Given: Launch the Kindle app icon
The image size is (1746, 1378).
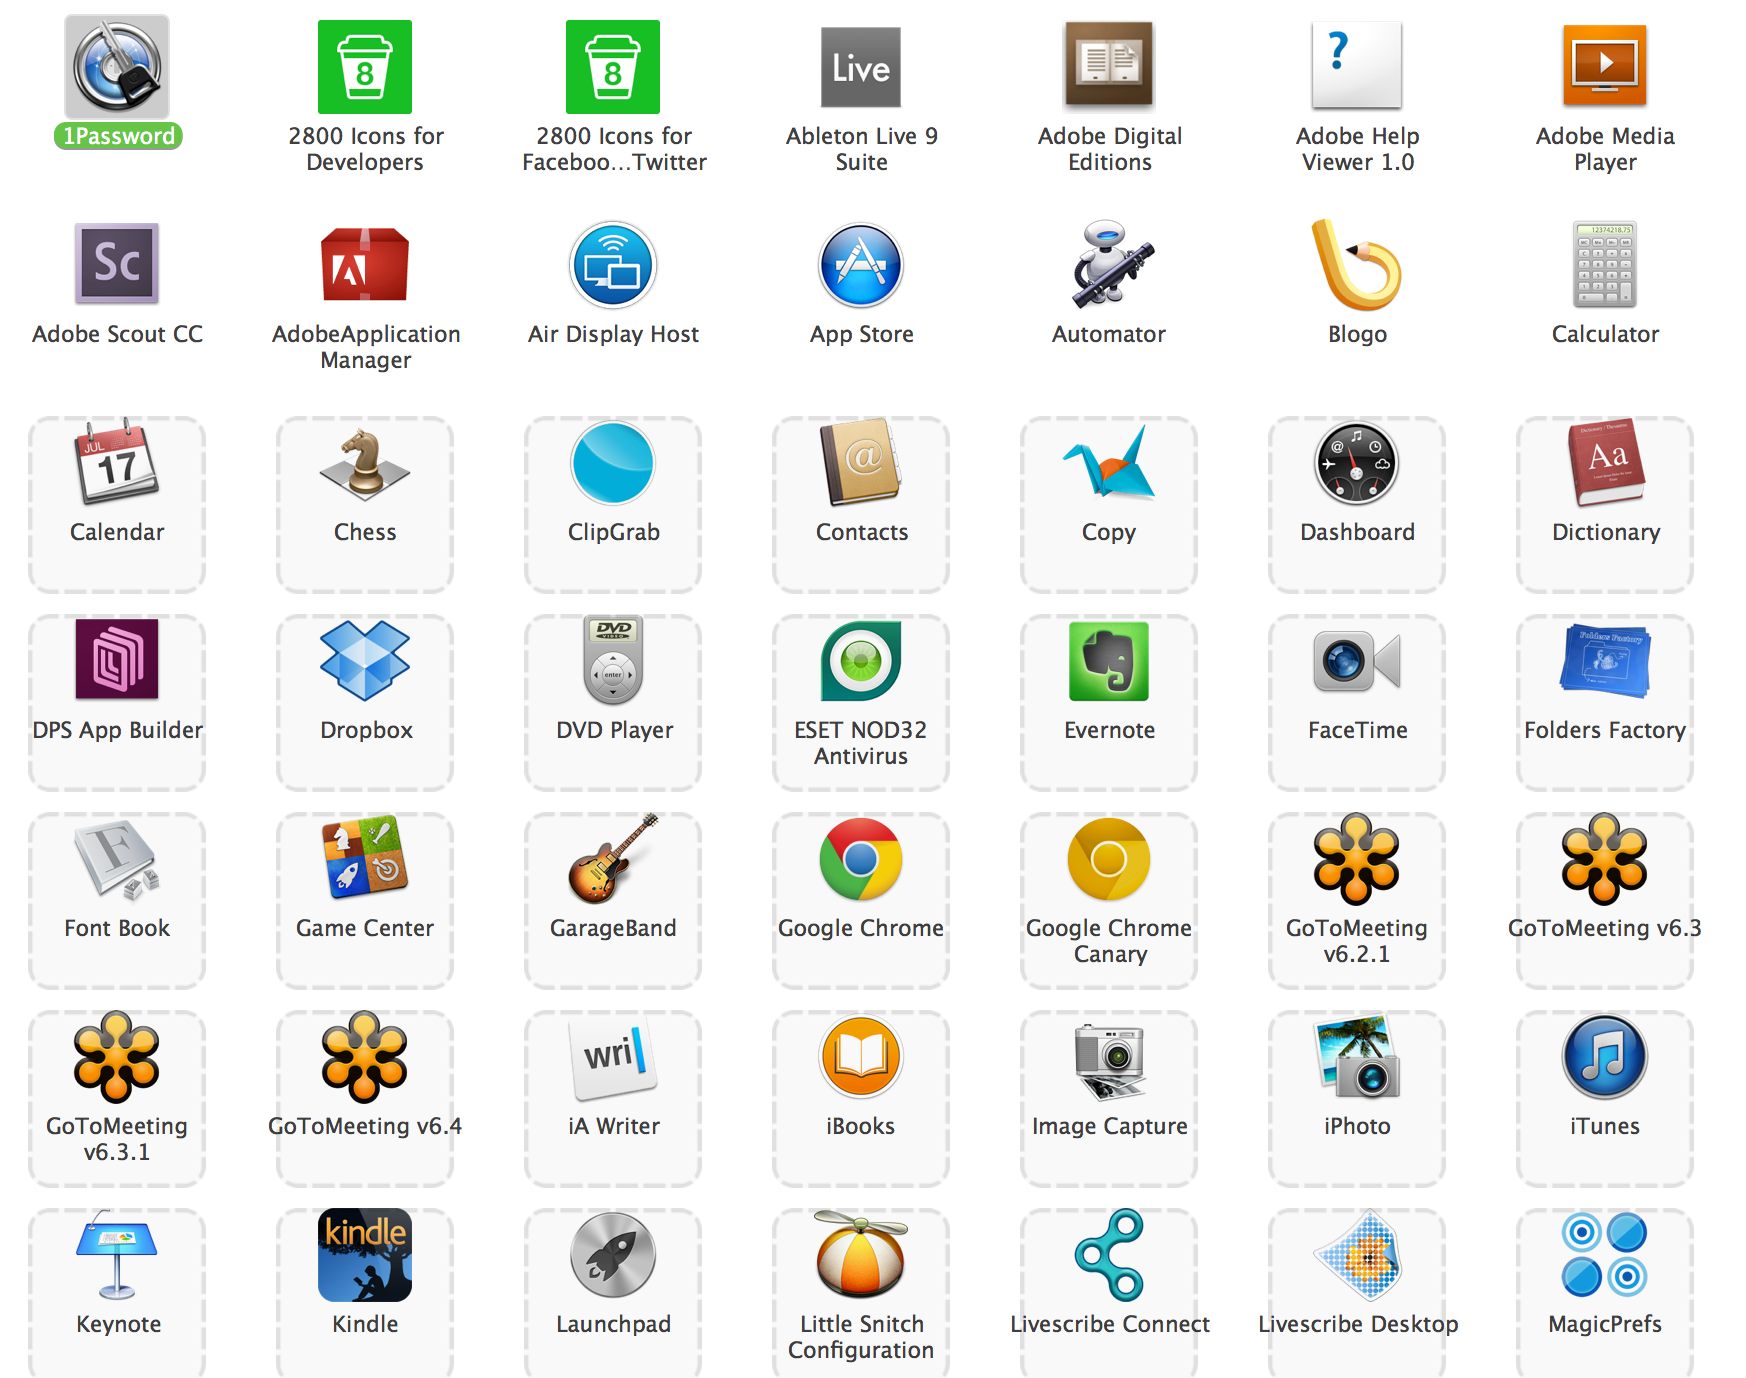Looking at the screenshot, I should click(365, 1255).
